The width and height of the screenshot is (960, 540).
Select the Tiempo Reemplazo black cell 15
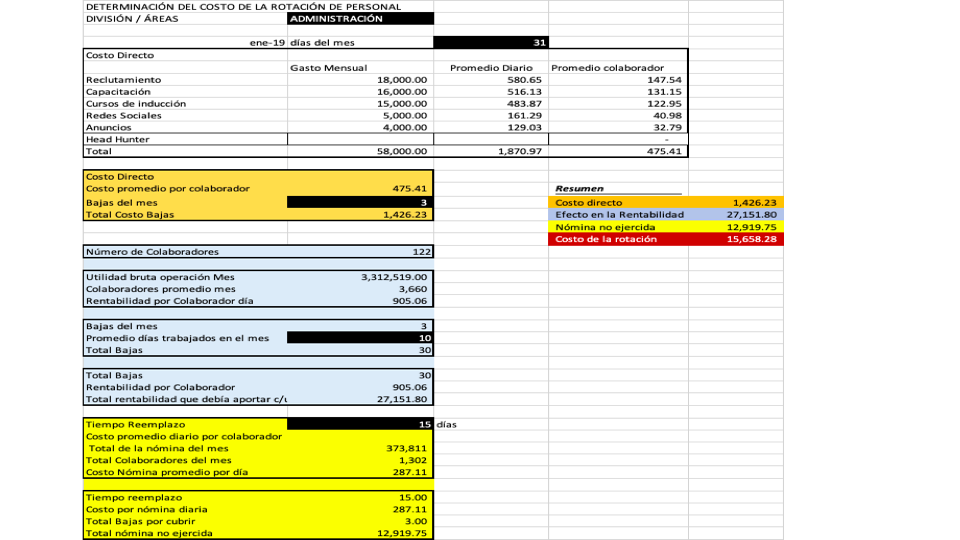tap(360, 424)
